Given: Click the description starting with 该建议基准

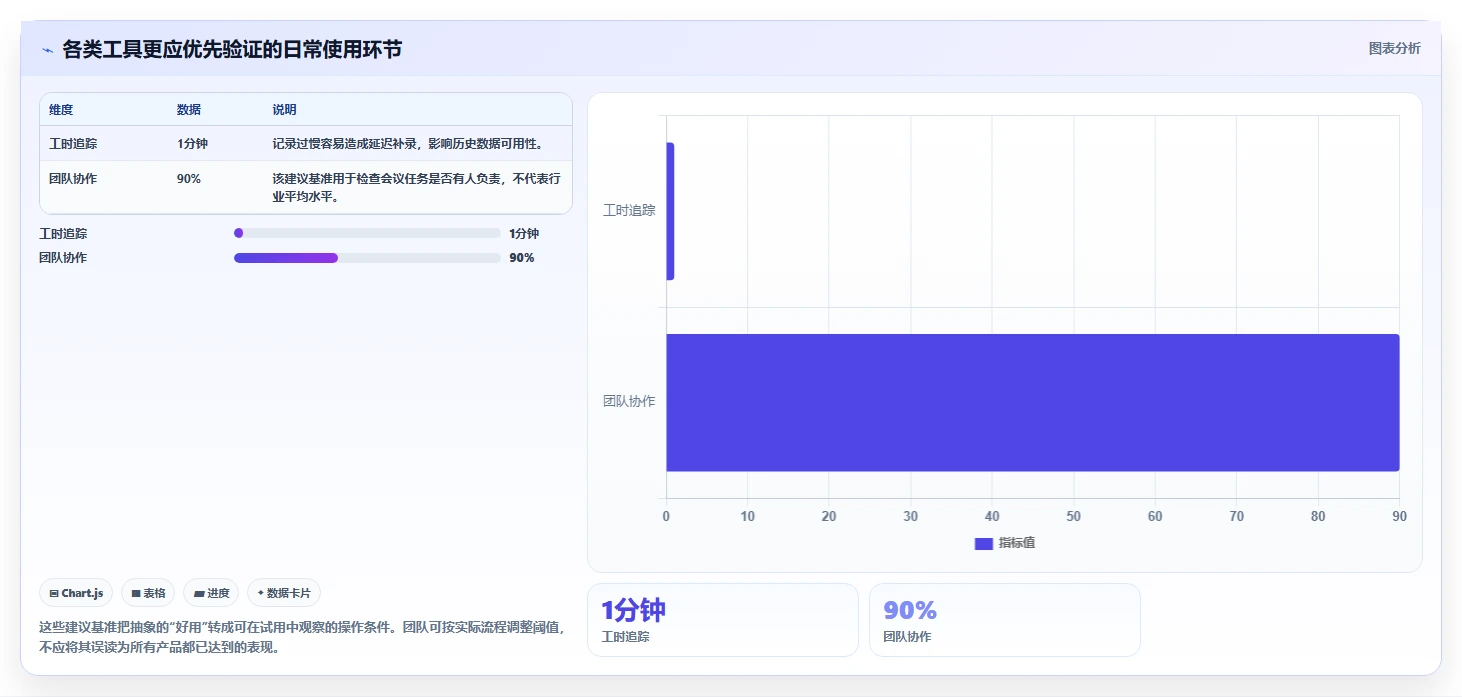Looking at the screenshot, I should (x=416, y=188).
